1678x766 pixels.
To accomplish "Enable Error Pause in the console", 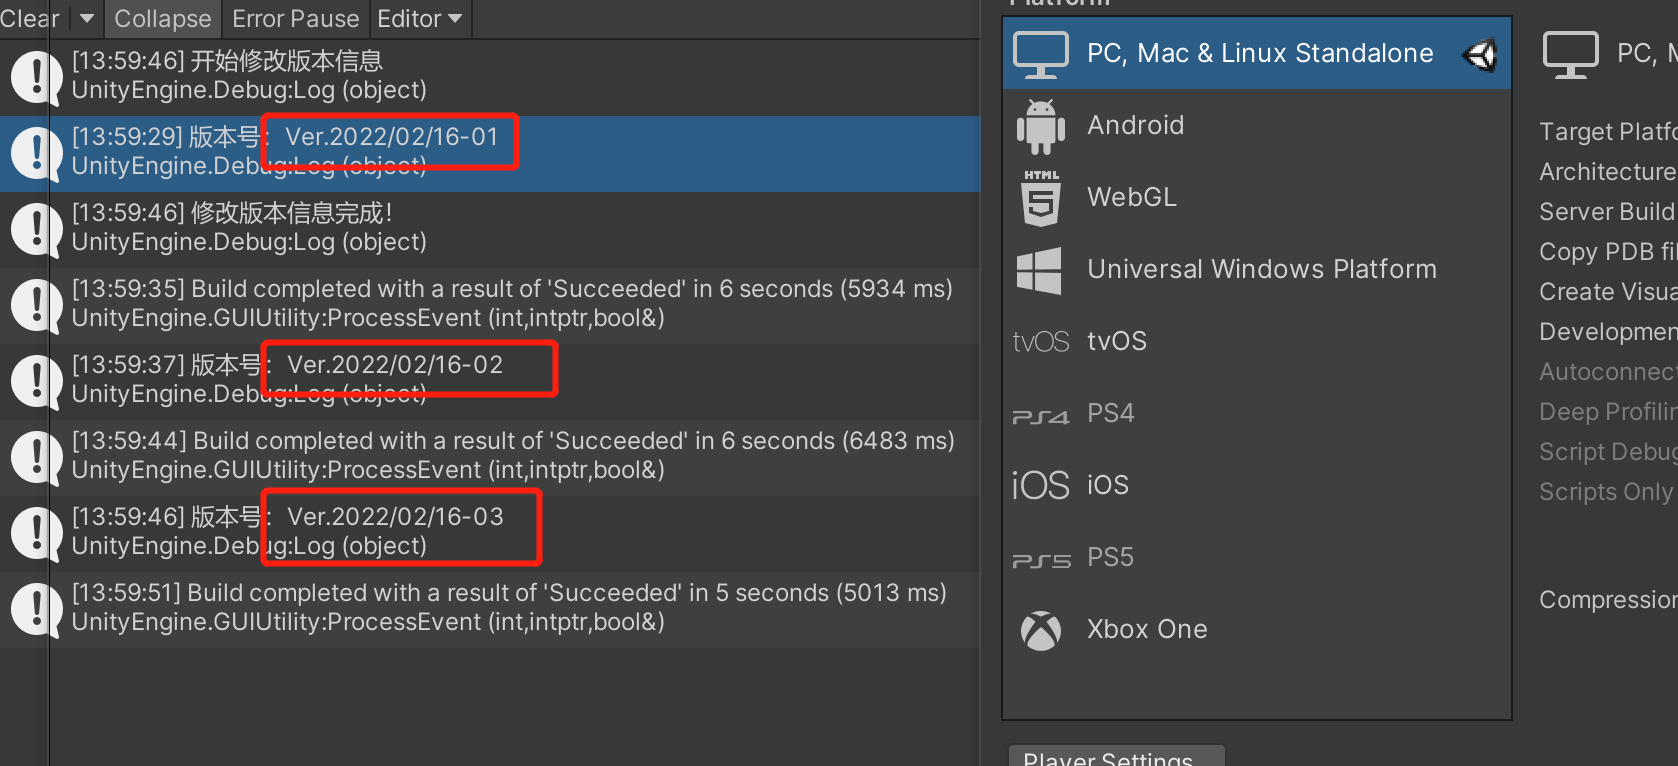I will click(x=294, y=18).
